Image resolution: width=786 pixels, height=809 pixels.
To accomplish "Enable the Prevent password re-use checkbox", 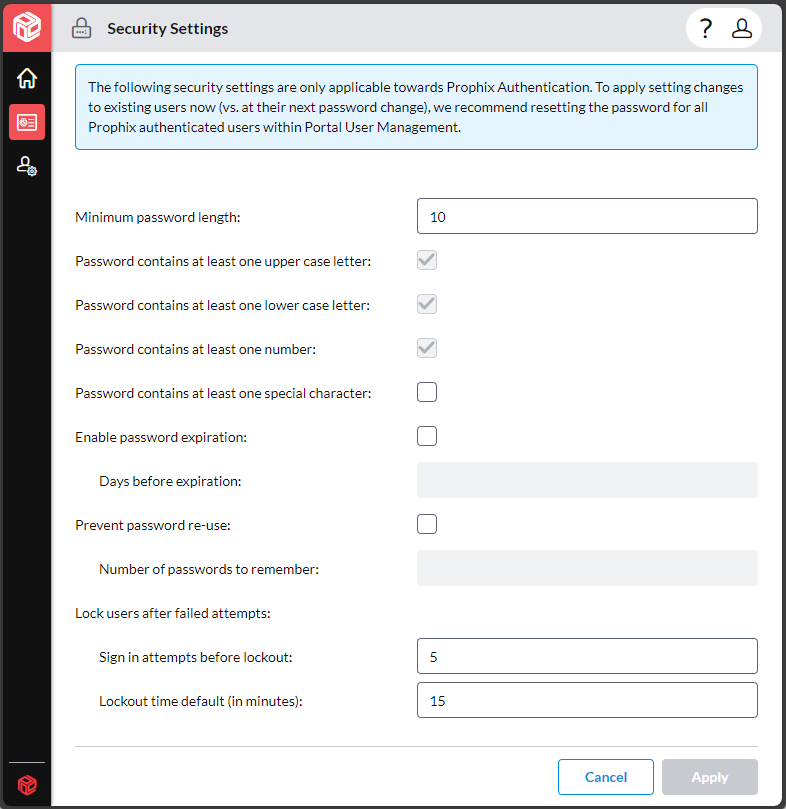I will [x=427, y=524].
